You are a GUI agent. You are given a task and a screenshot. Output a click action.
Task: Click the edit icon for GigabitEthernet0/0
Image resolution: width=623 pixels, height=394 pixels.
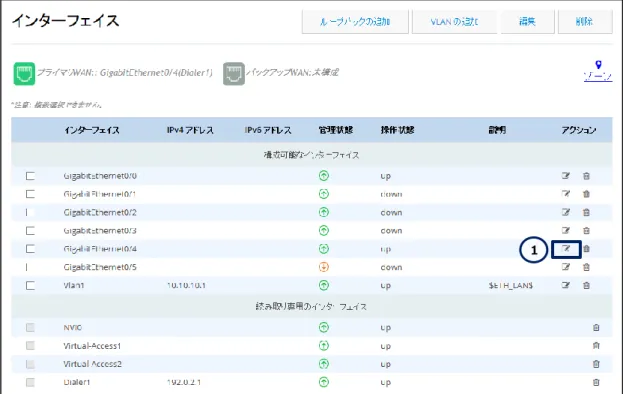[566, 176]
